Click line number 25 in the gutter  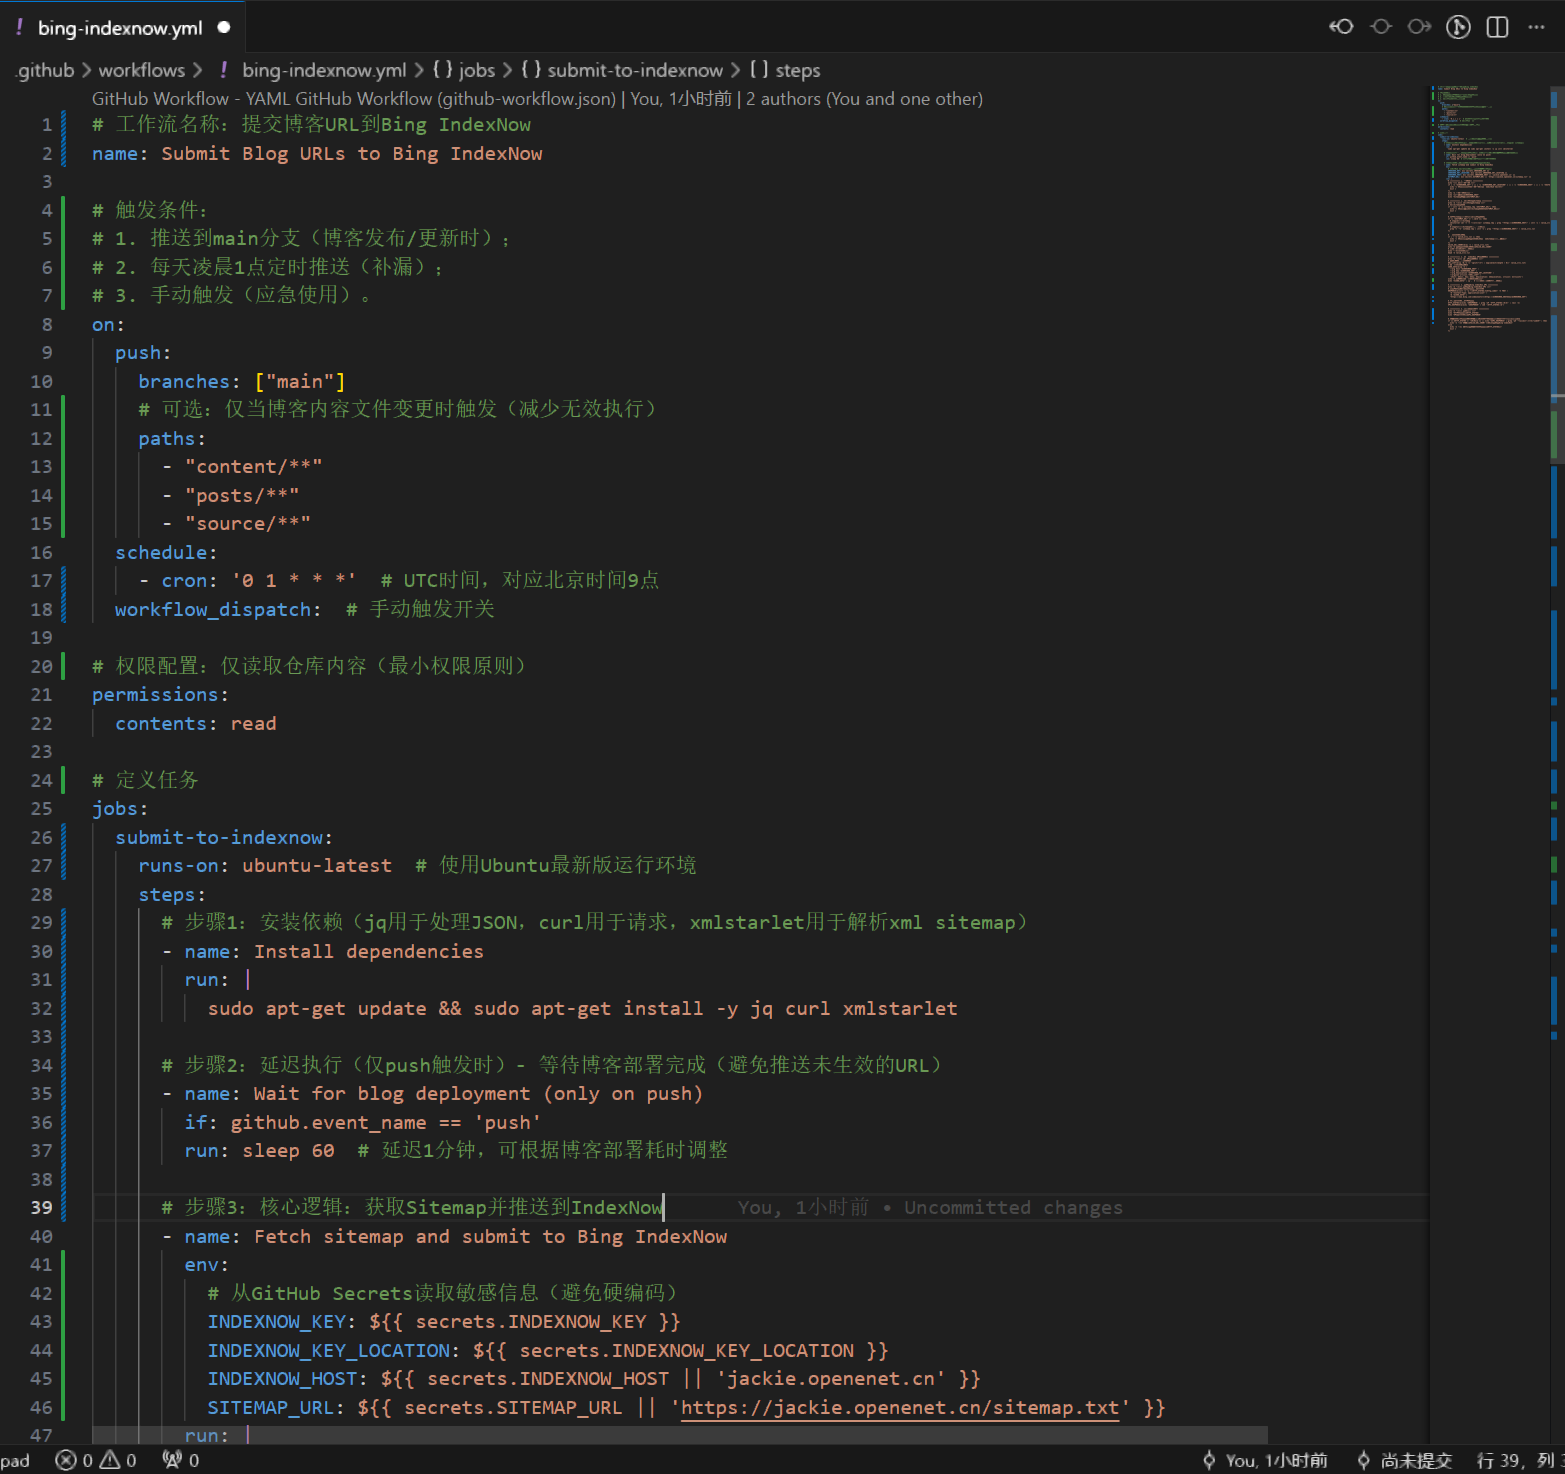click(x=41, y=808)
